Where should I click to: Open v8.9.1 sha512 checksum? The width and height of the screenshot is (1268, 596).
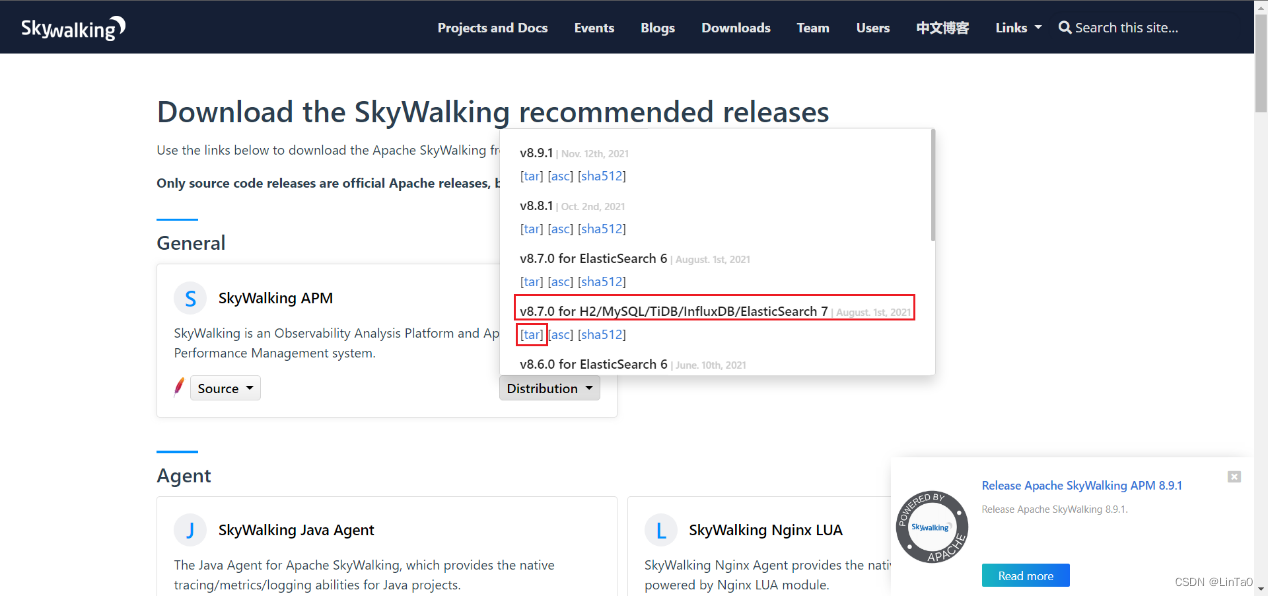(602, 176)
